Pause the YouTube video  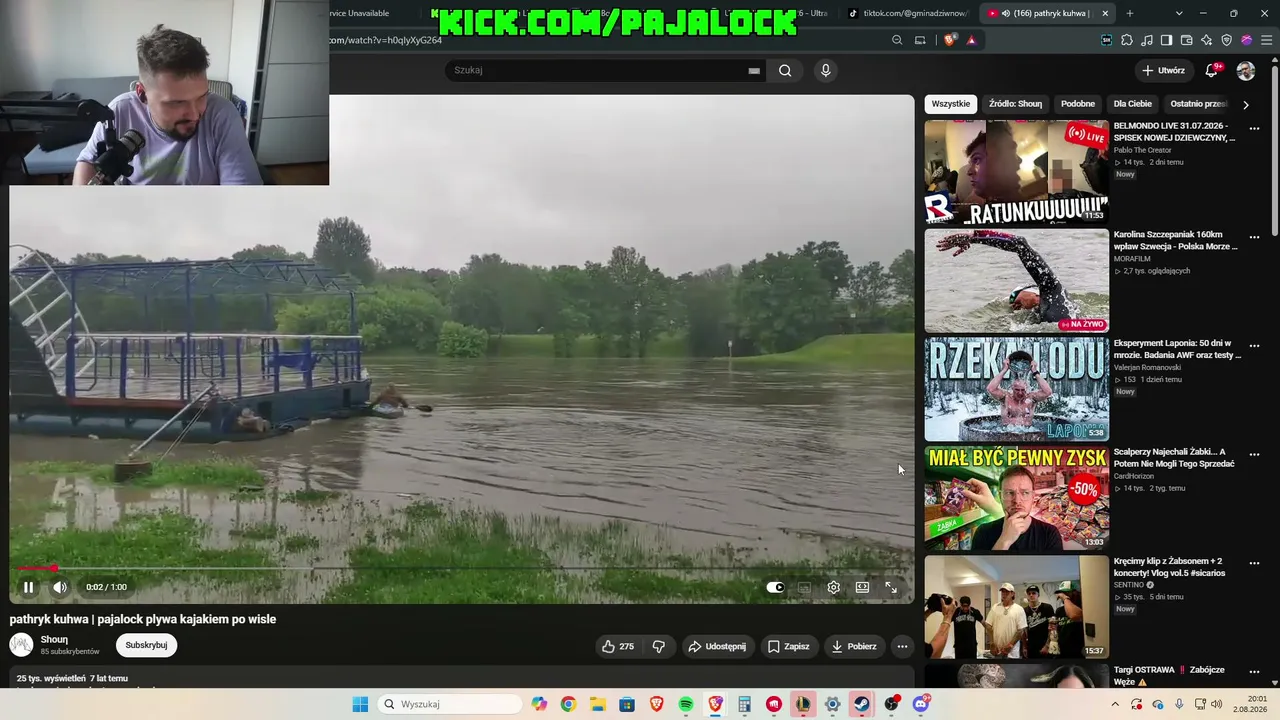tap(28, 587)
